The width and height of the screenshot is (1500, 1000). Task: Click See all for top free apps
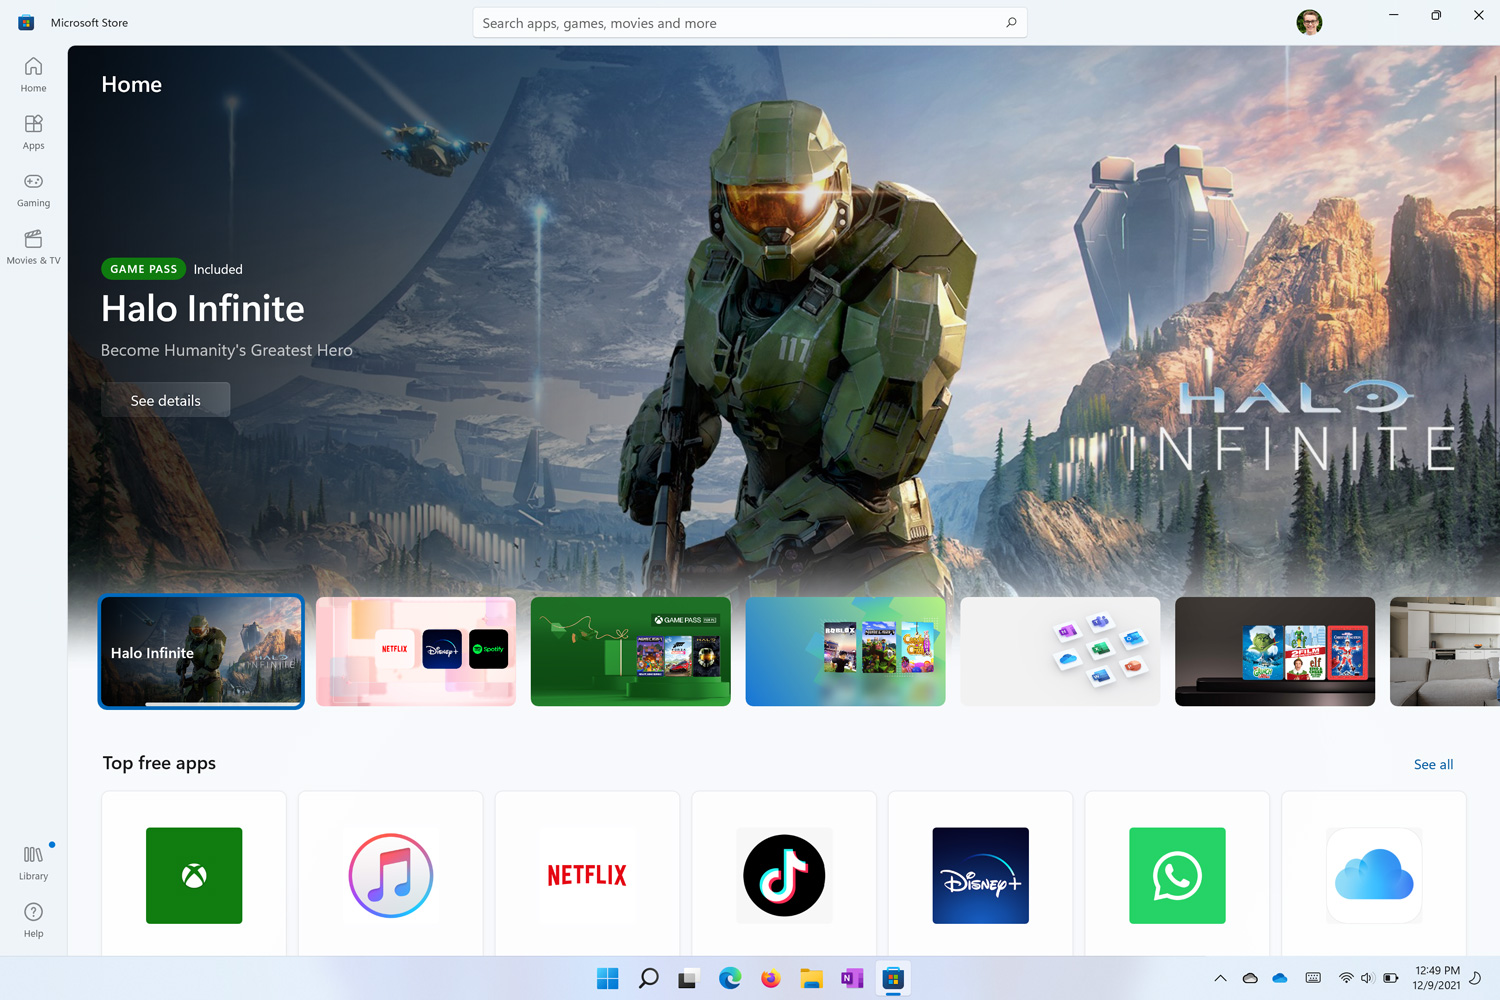(x=1433, y=764)
